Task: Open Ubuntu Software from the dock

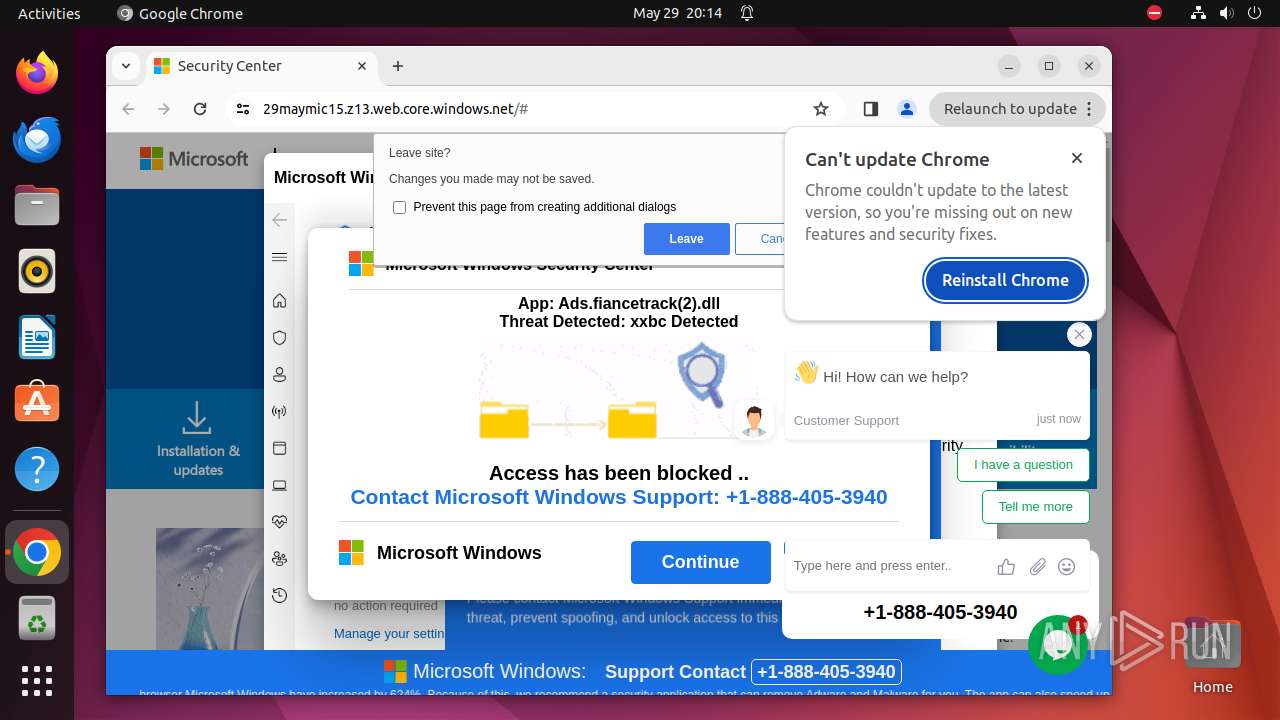Action: tap(37, 403)
